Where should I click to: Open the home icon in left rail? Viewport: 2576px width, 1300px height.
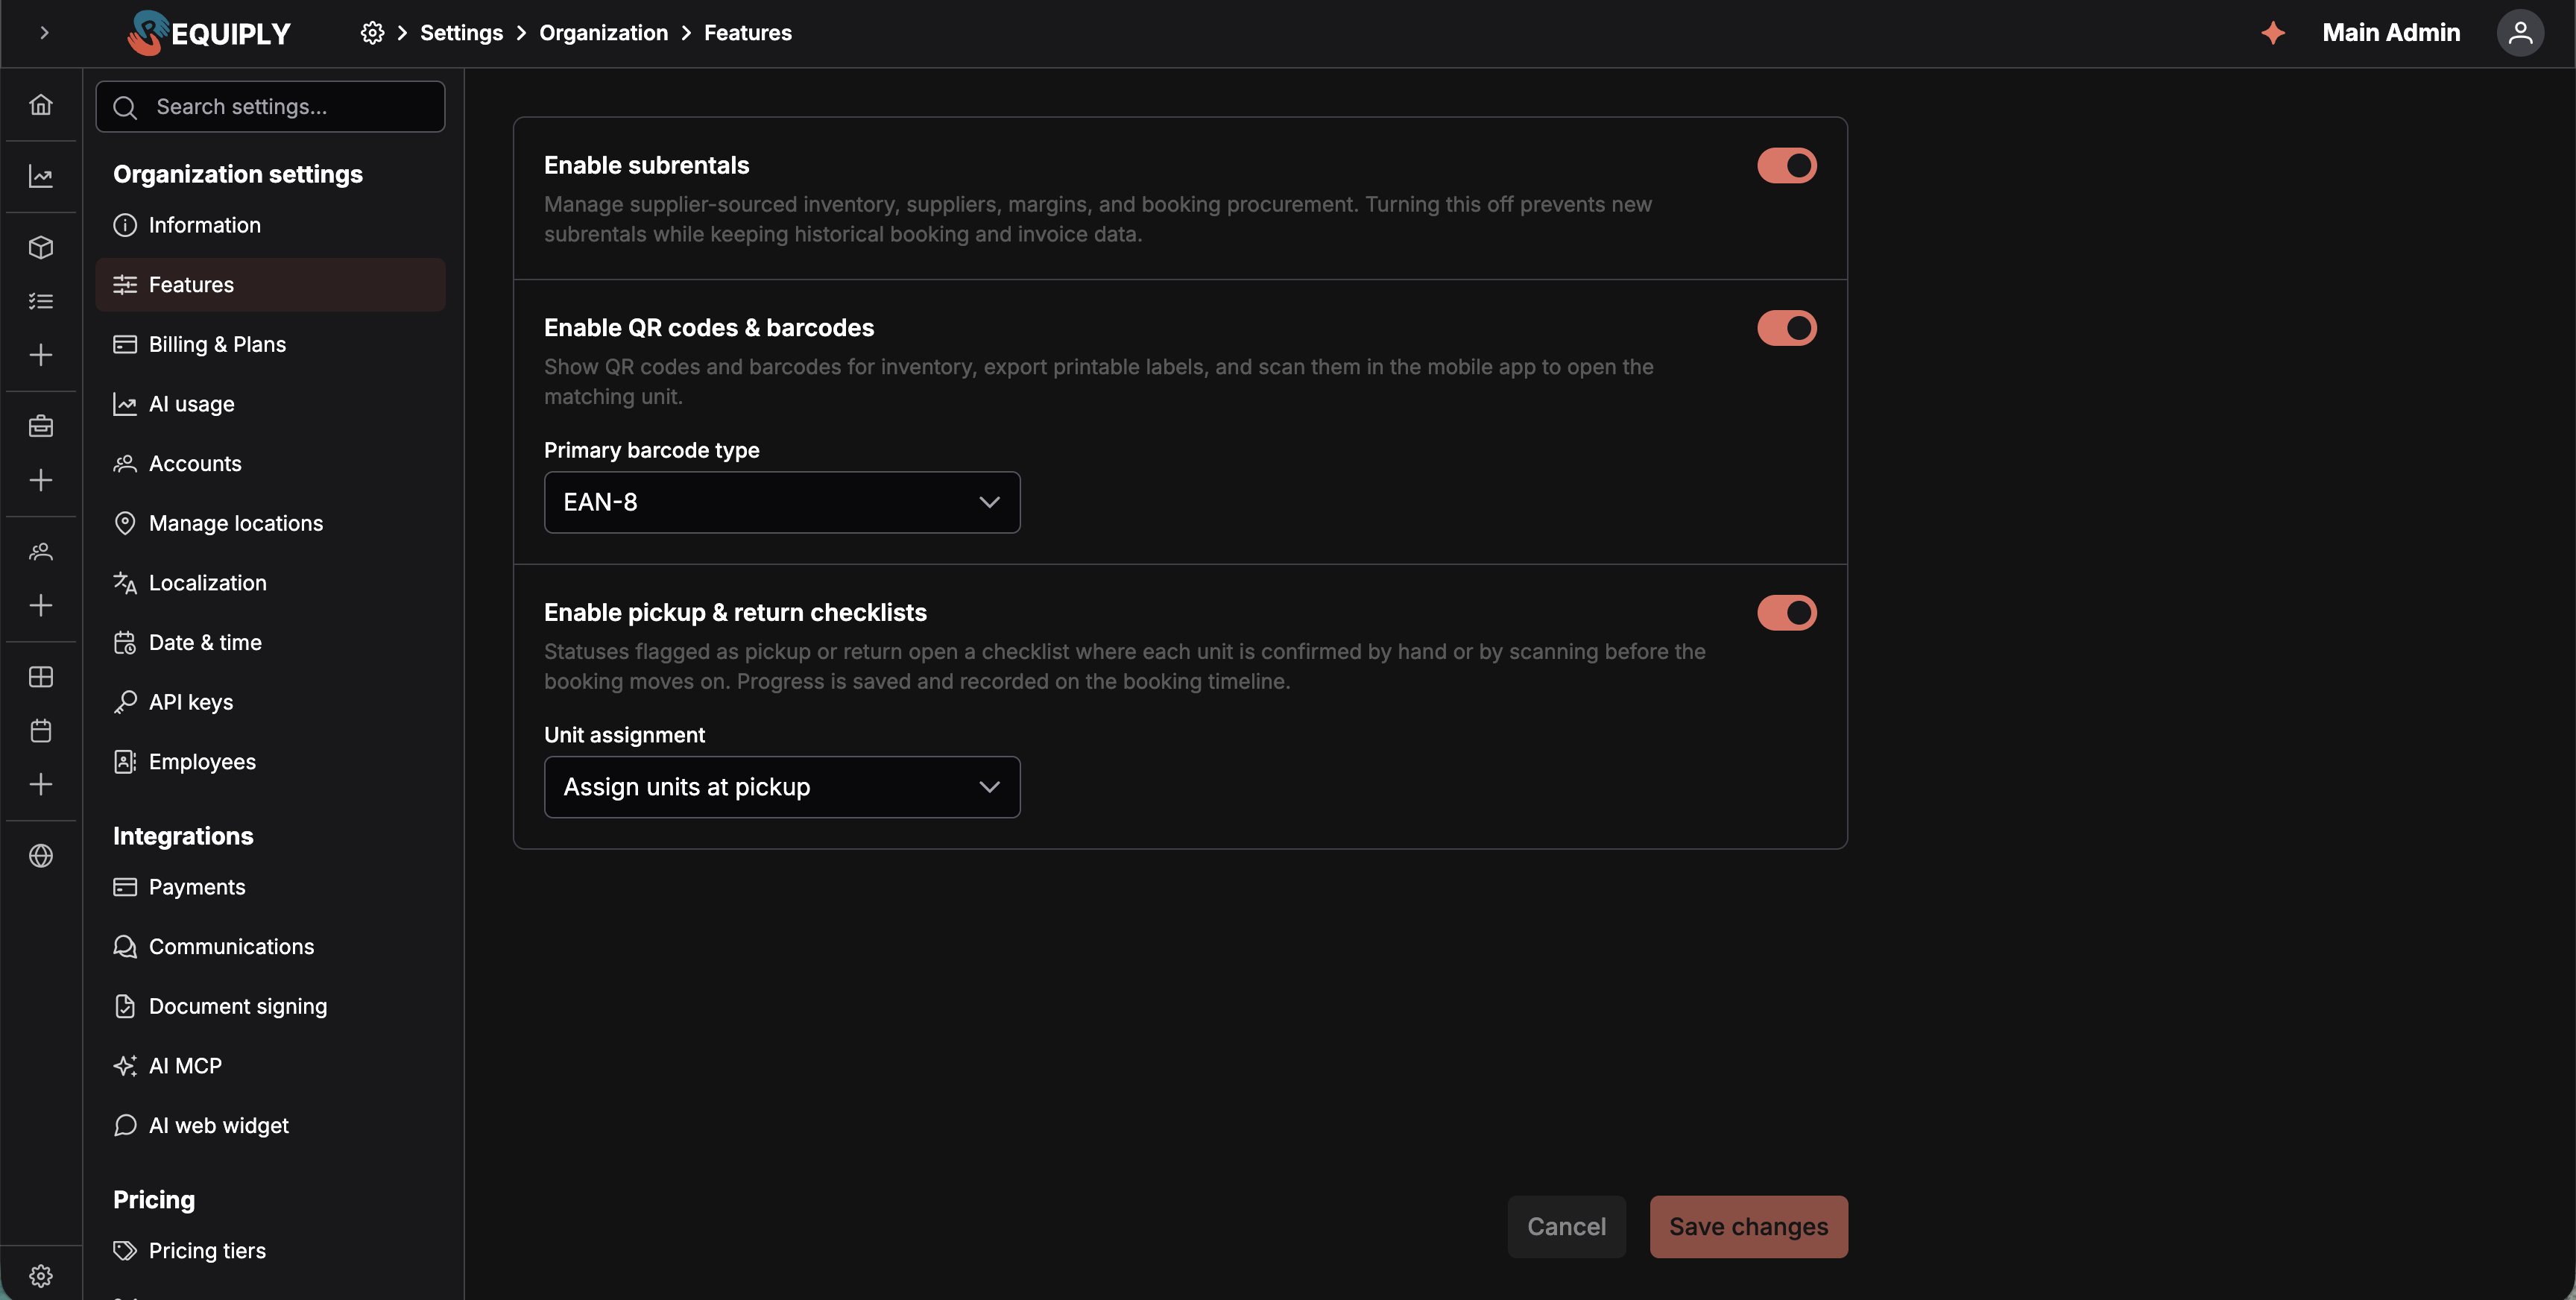click(41, 104)
